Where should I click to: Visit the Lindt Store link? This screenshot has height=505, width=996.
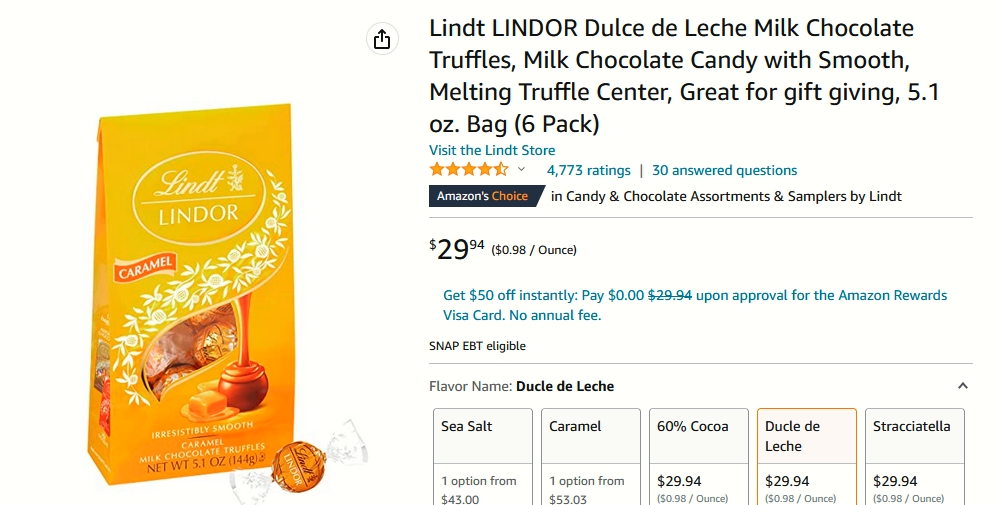[492, 151]
